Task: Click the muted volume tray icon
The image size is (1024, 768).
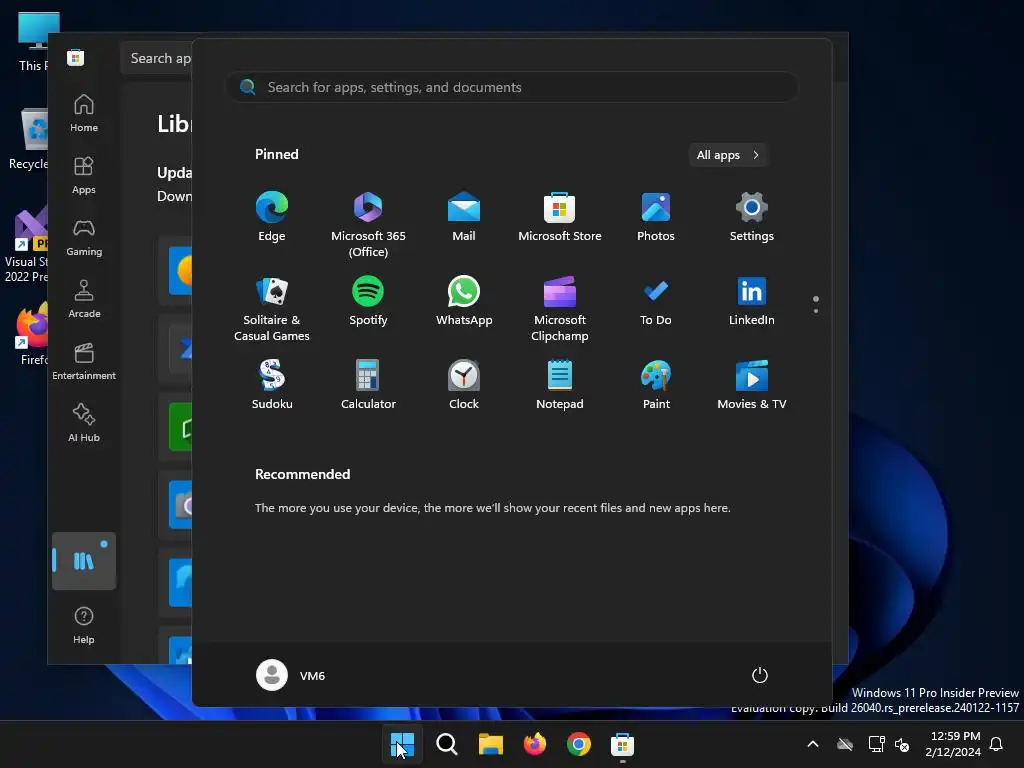Action: pos(902,744)
